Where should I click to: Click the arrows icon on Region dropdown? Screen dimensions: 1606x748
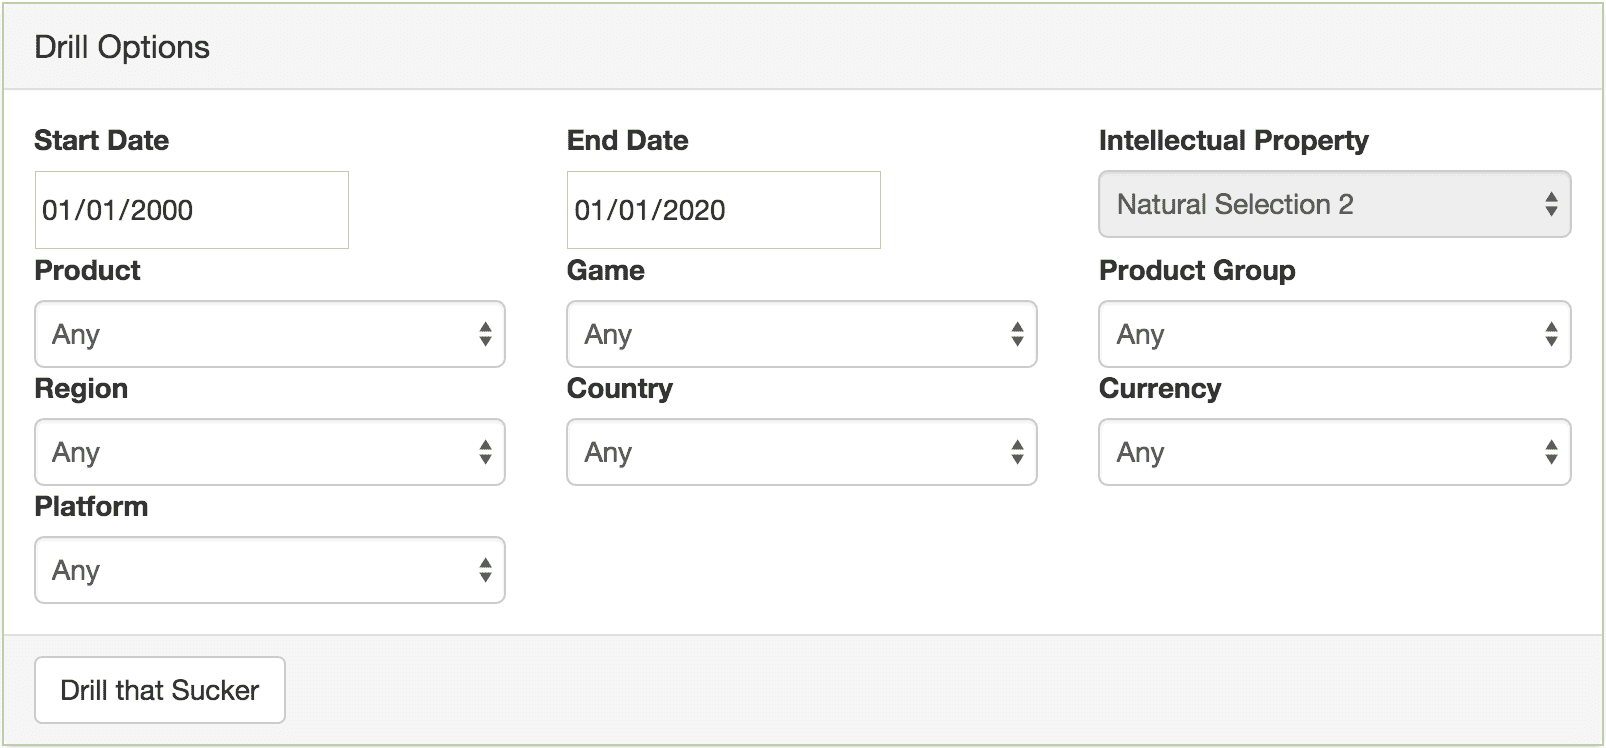click(x=485, y=452)
